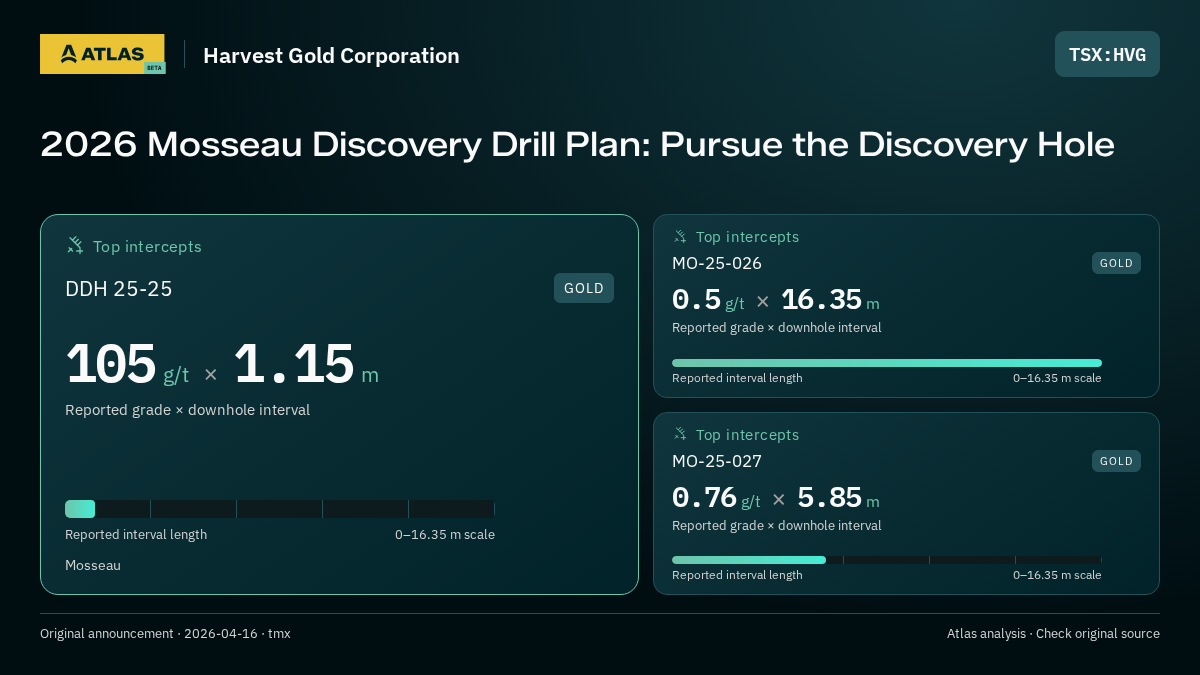Click the 0–16.35 m scale label in the DDH 25-25 card
1200x675 pixels.
pyautogui.click(x=445, y=535)
